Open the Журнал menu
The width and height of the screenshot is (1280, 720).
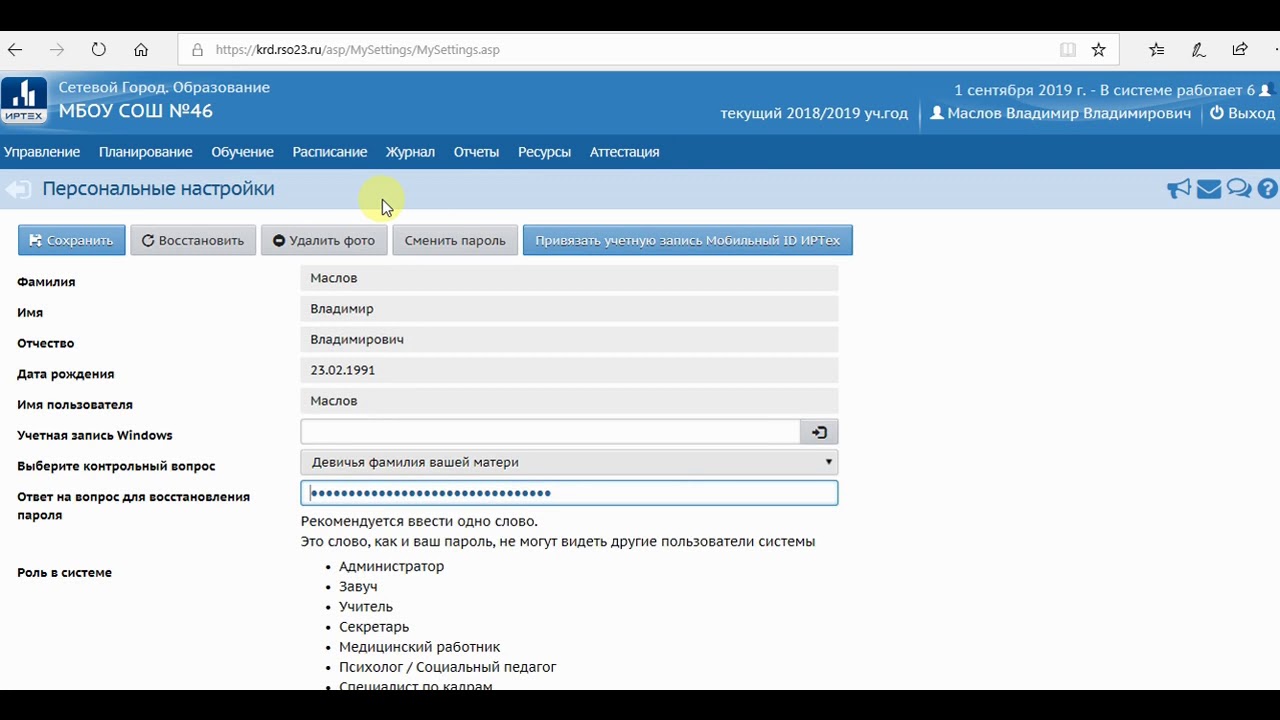pyautogui.click(x=410, y=152)
